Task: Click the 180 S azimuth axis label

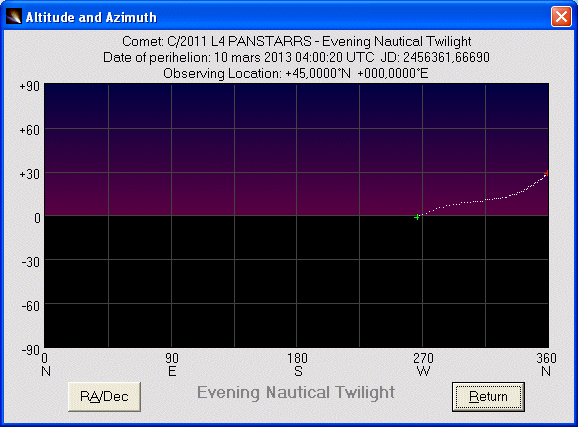Action: tap(297, 364)
